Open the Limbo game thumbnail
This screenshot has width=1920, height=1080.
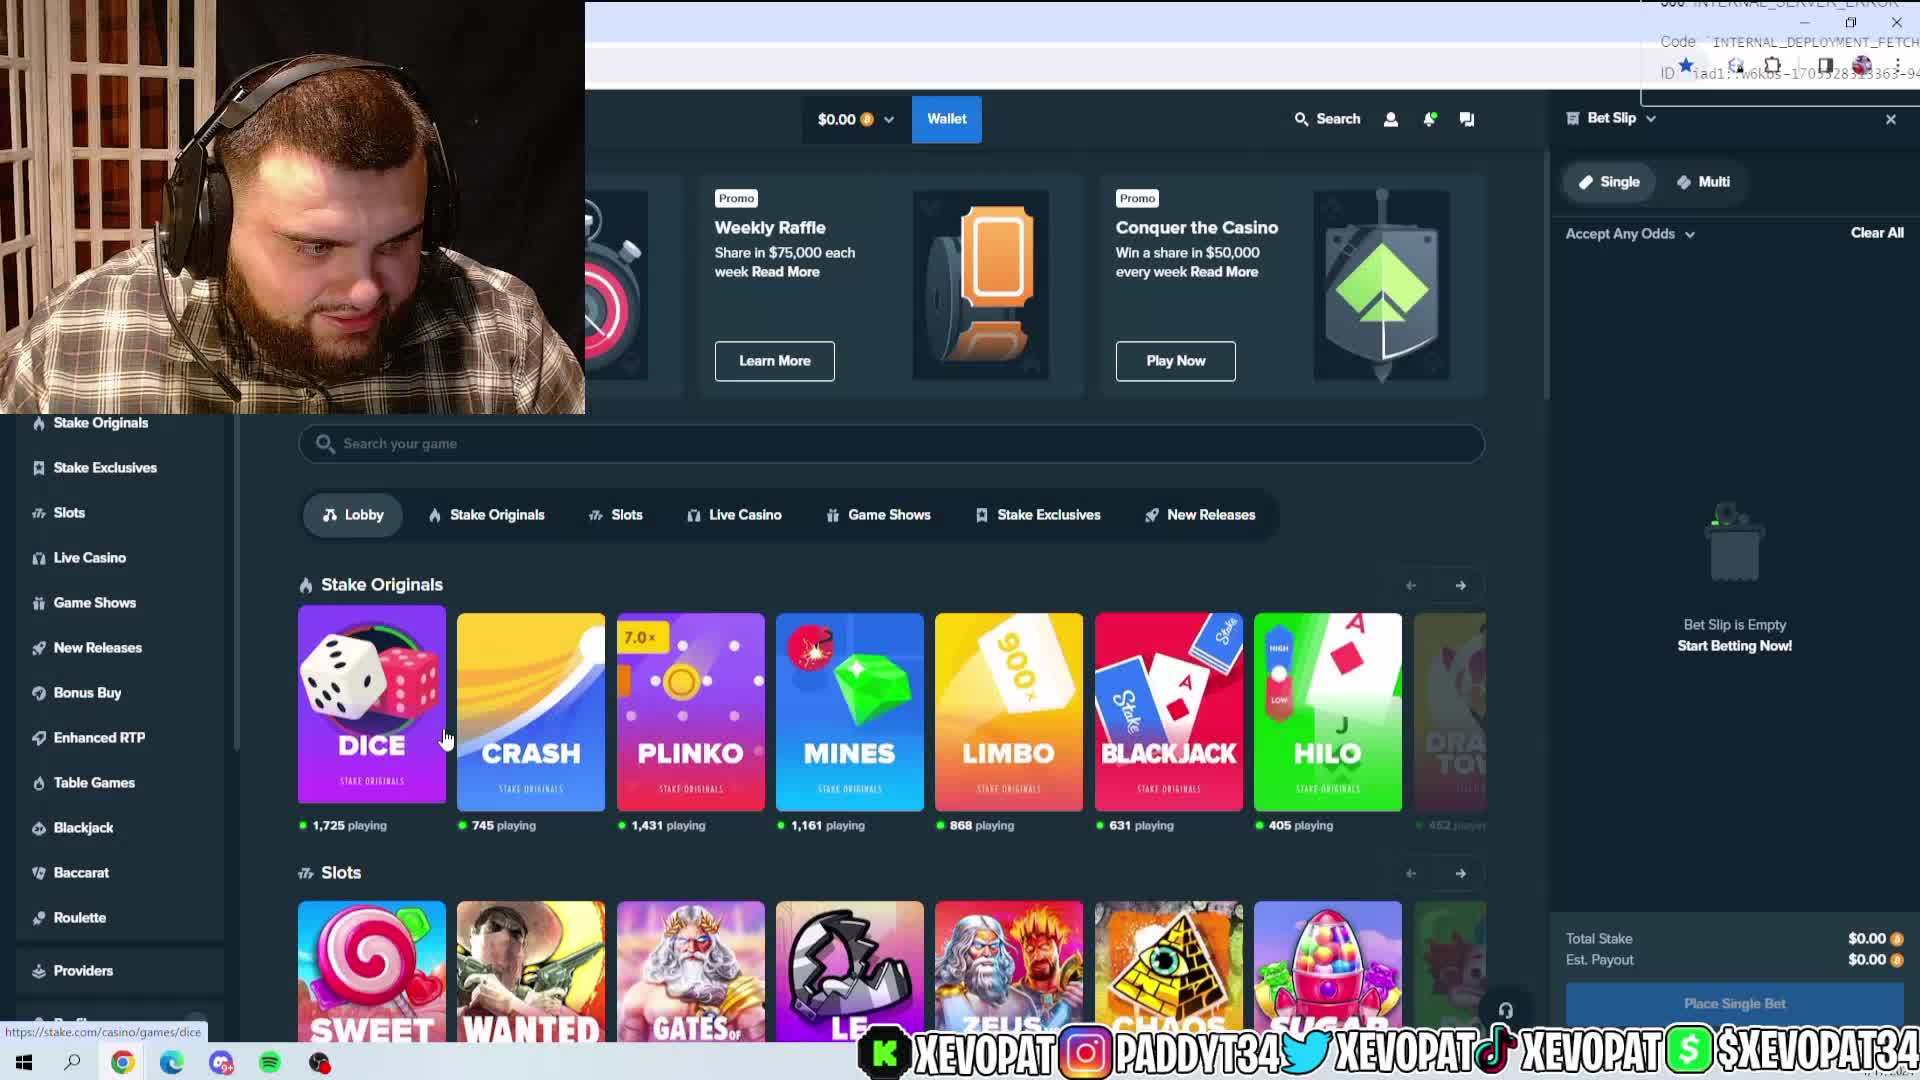[1009, 712]
